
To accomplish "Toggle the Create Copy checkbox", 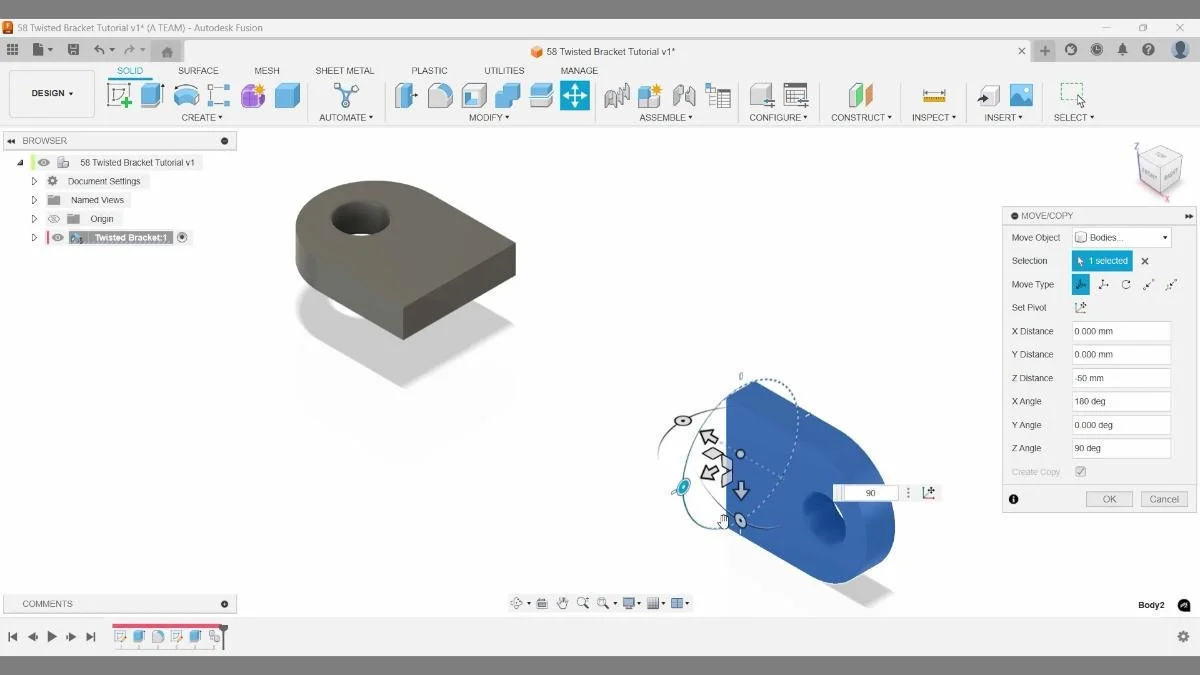I will (x=1080, y=472).
